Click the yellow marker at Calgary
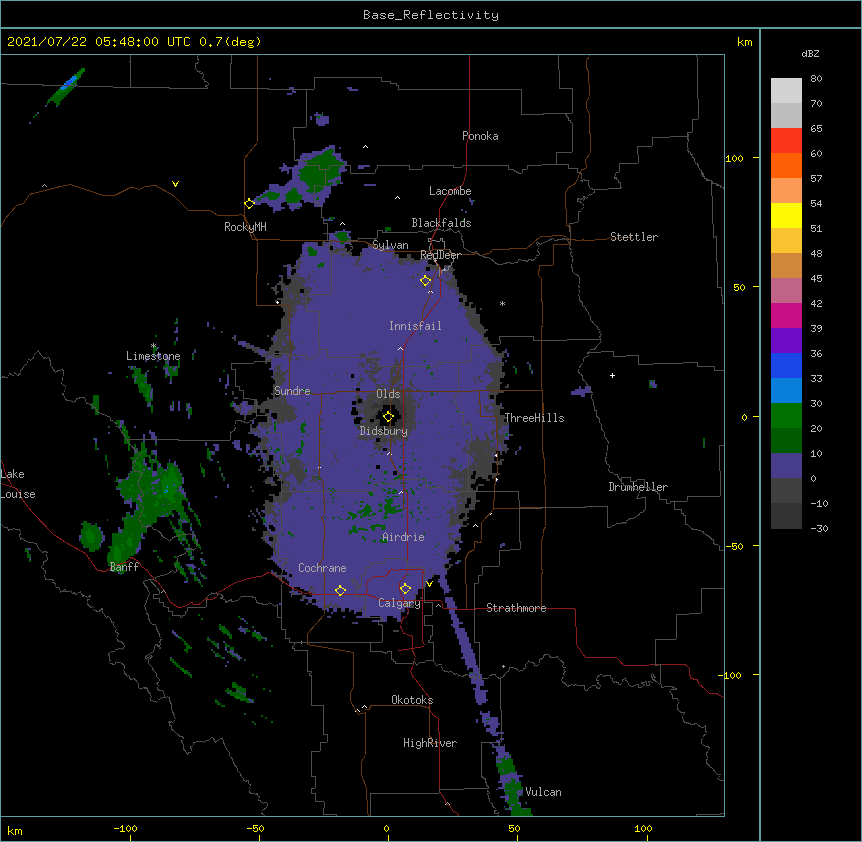862x842 pixels. coord(405,588)
